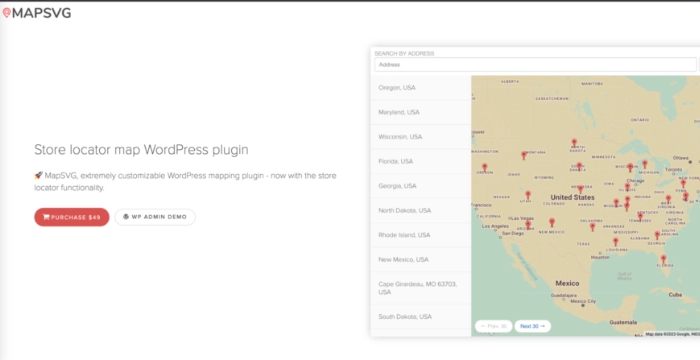
Task: Click the map marker on North Dakota
Action: point(574,142)
